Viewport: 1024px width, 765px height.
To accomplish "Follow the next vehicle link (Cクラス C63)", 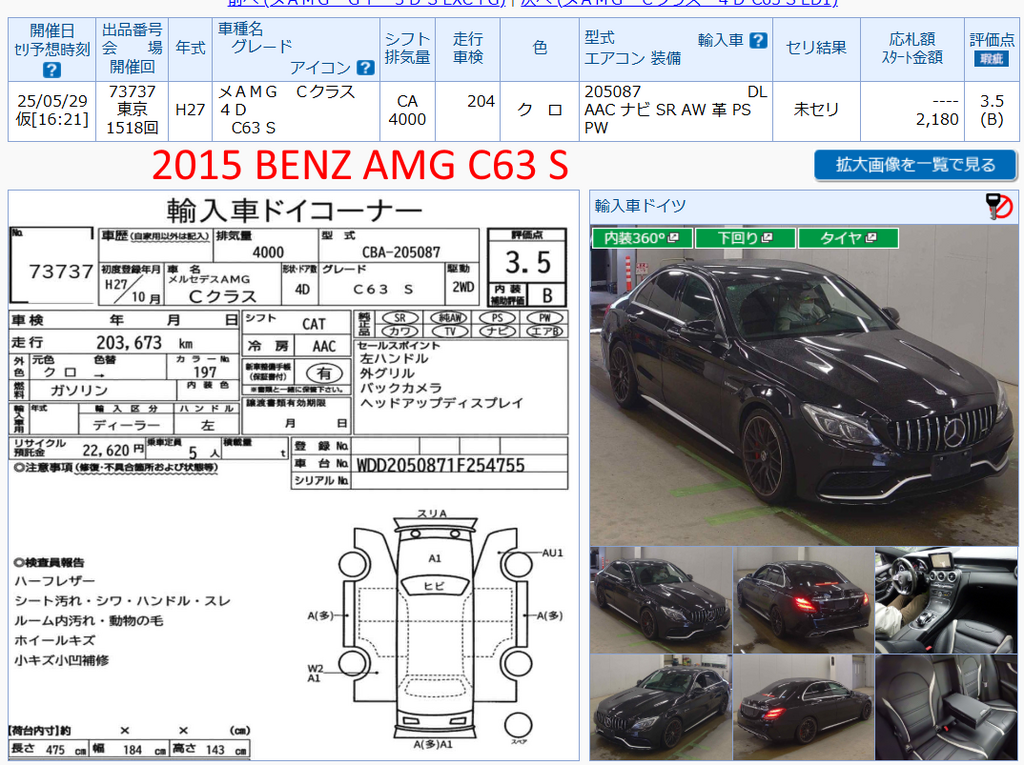I will coord(679,3).
